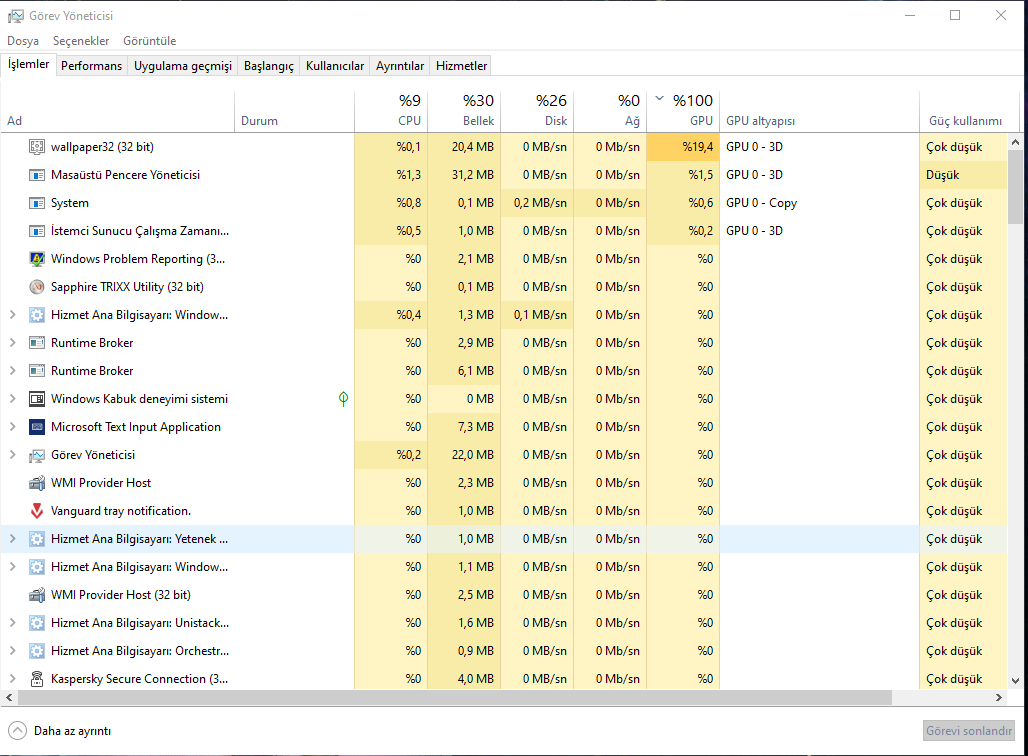The width and height of the screenshot is (1028, 756).
Task: Click the vertical scrollbar up arrow
Action: click(1016, 142)
